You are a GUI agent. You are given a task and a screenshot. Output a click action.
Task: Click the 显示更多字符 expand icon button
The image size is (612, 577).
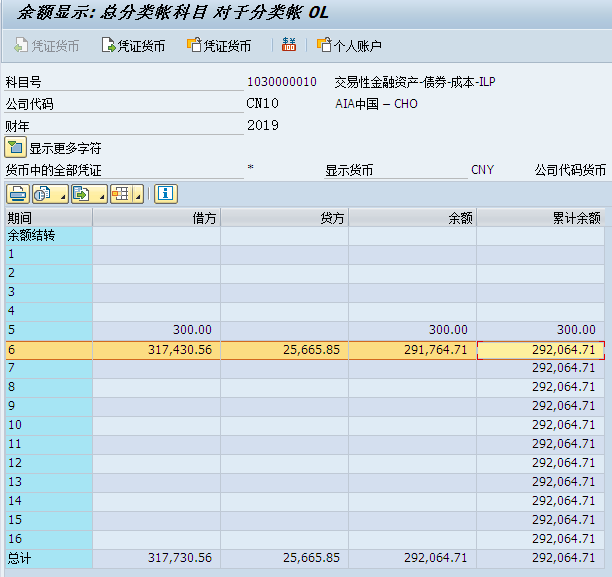point(15,147)
